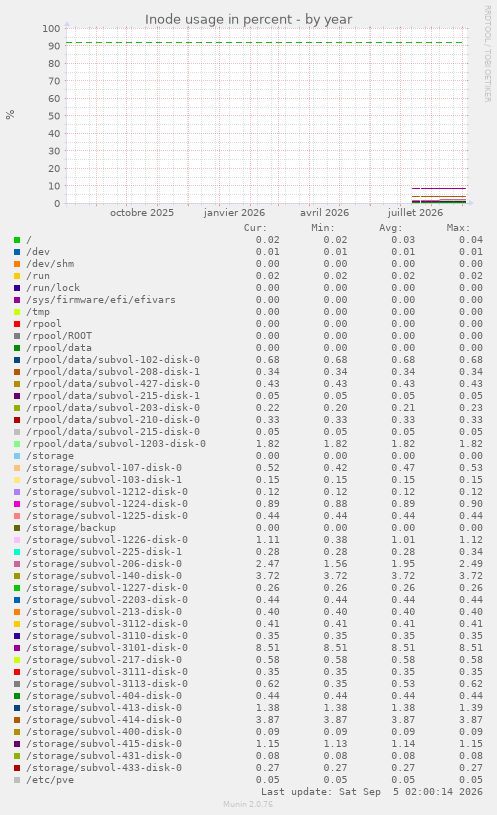This screenshot has width=497, height=815.
Task: Click the Avg: column header
Action: [x=390, y=228]
